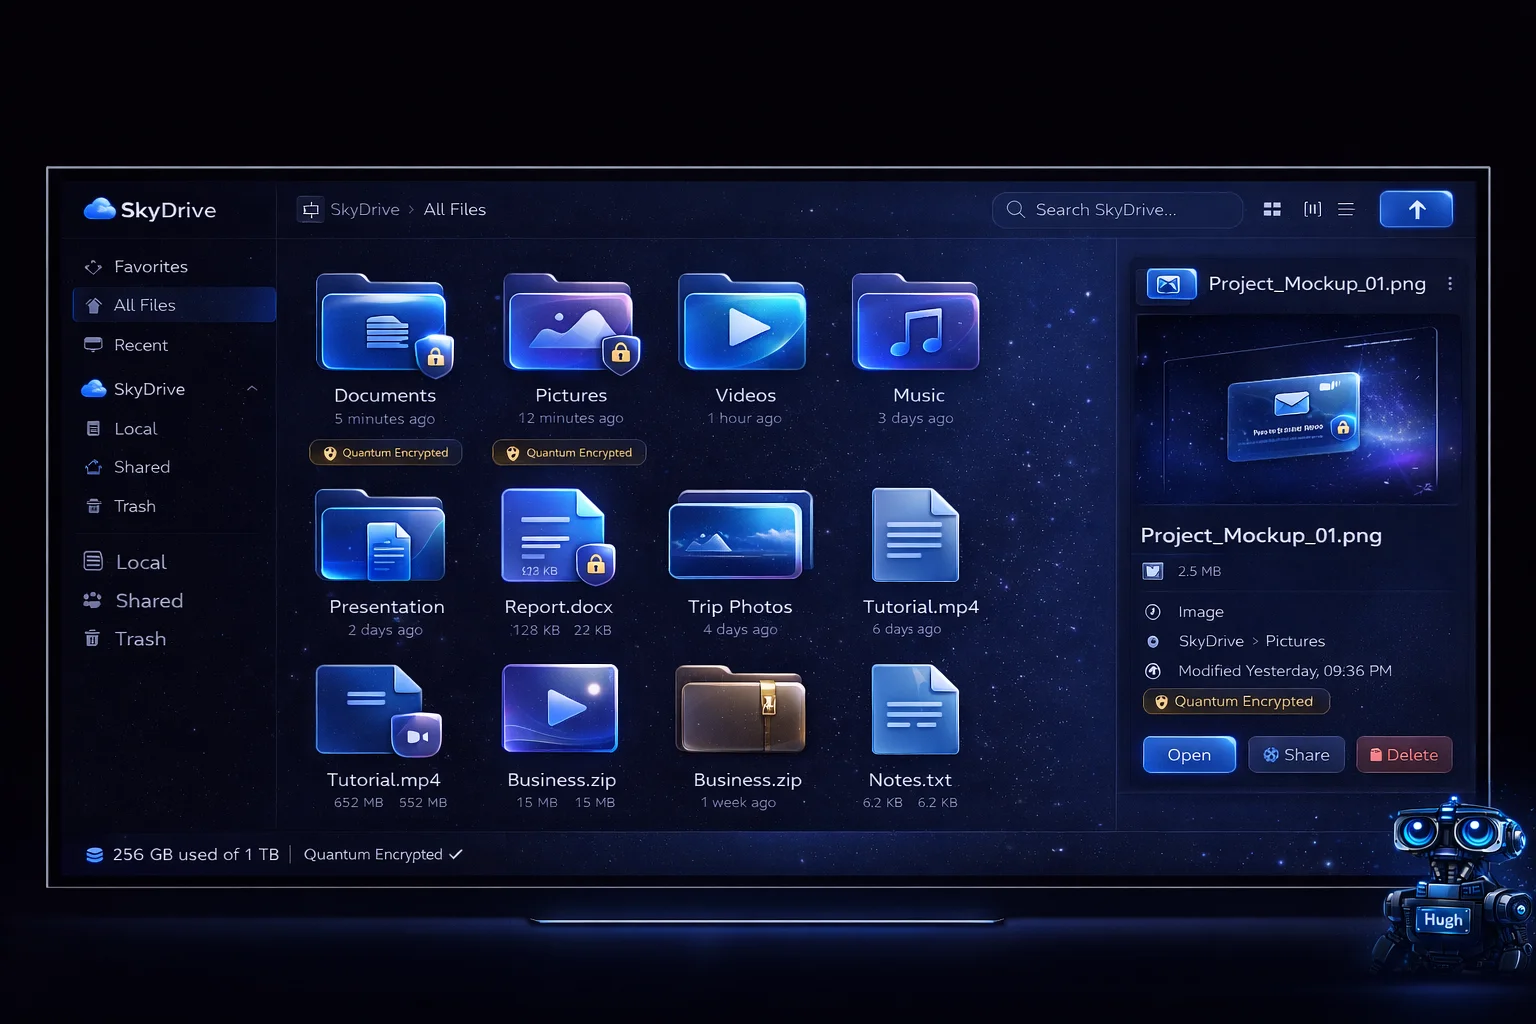Open the three-dot menu for Project_Mockup_01.png
The width and height of the screenshot is (1536, 1024).
[x=1451, y=284]
